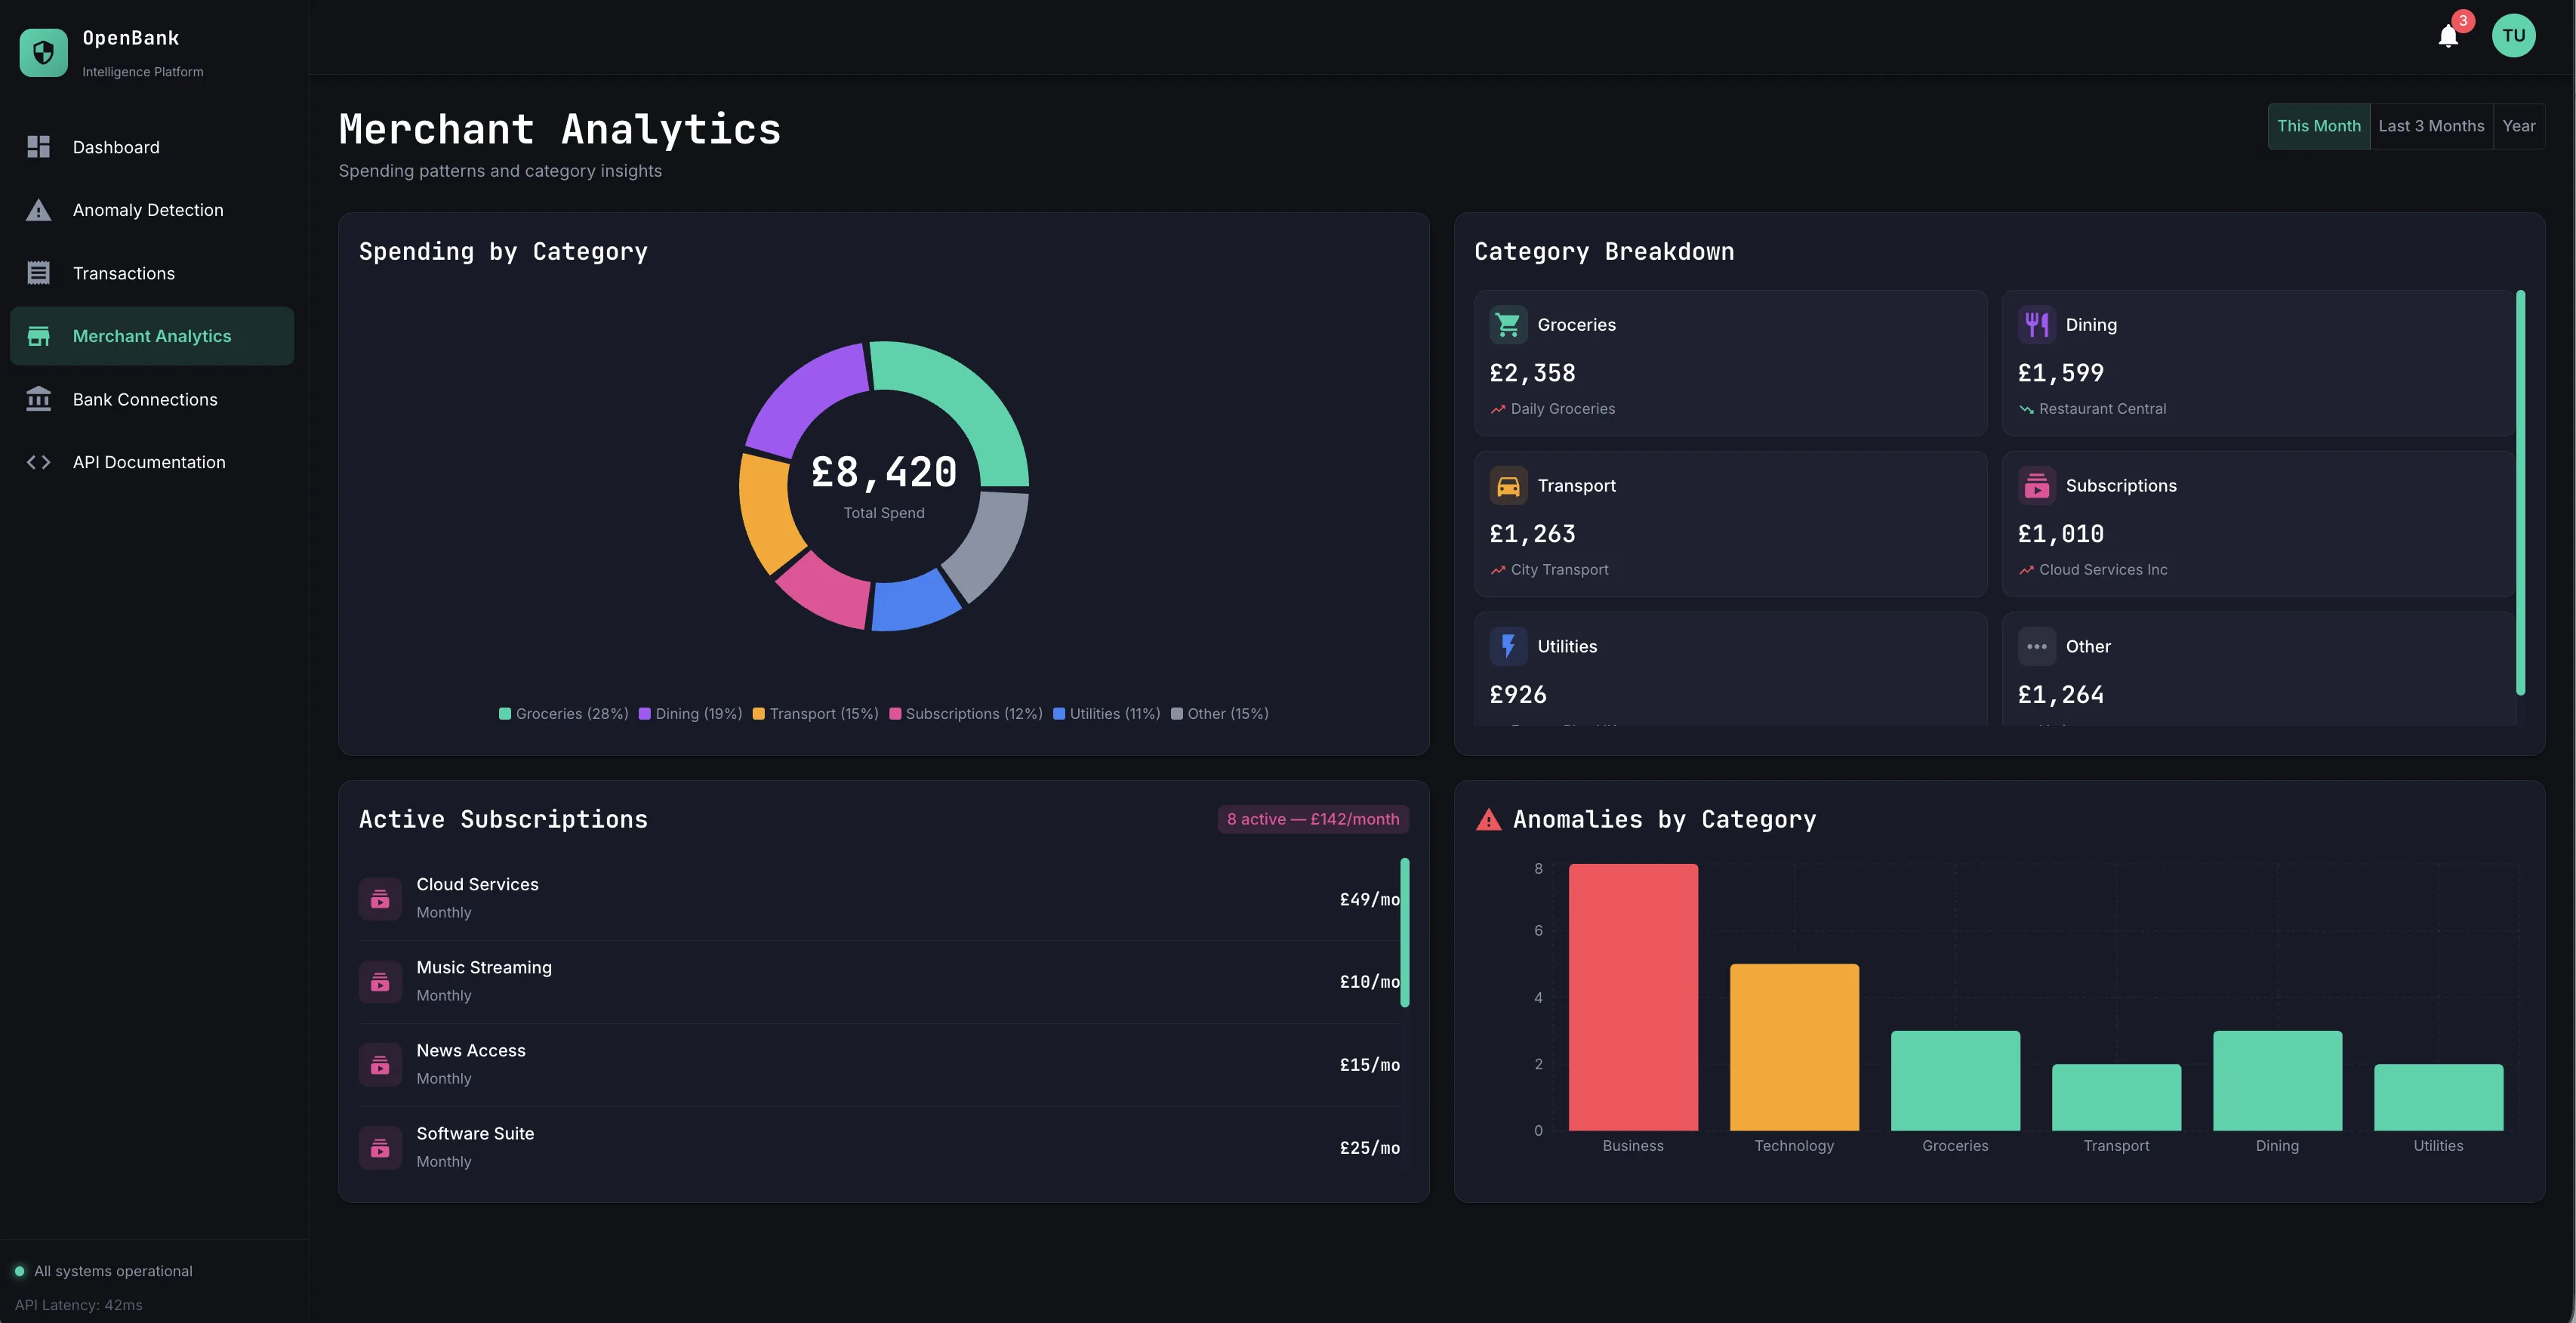Open the Dining £1,599 card
This screenshot has height=1323, width=2576.
coord(2258,363)
